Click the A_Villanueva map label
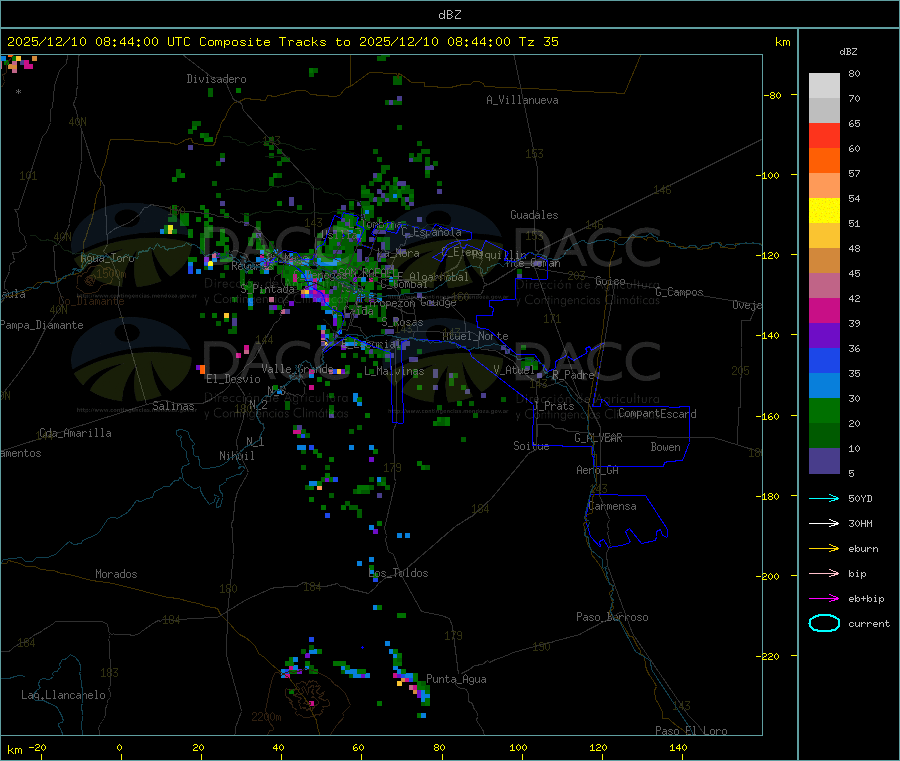 click(x=522, y=100)
